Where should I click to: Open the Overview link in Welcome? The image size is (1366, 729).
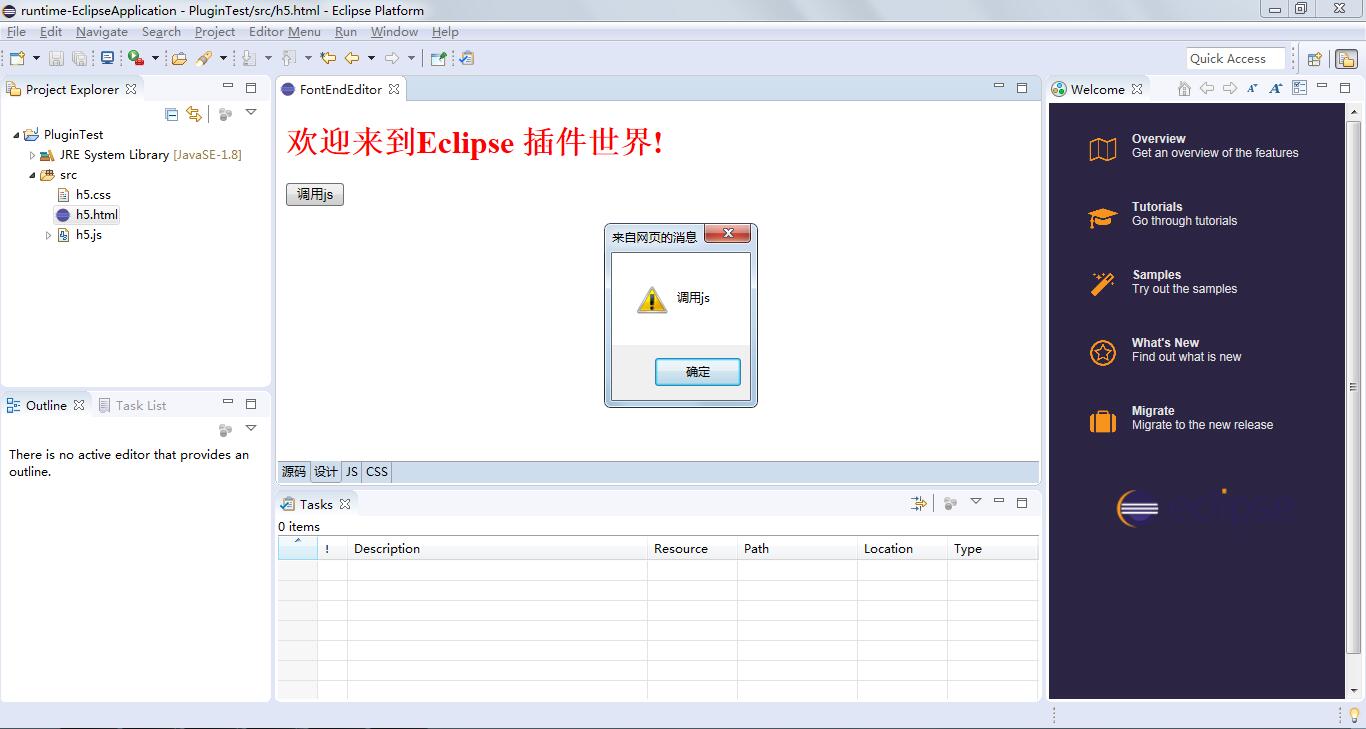1194,146
